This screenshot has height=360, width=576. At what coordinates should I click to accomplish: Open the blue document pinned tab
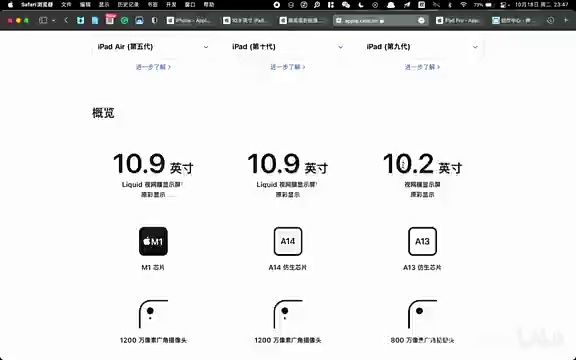pyautogui.click(x=95, y=21)
